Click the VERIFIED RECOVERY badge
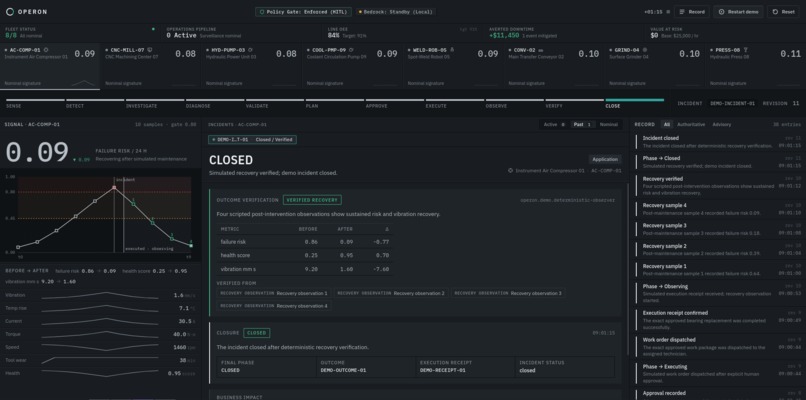 312,200
